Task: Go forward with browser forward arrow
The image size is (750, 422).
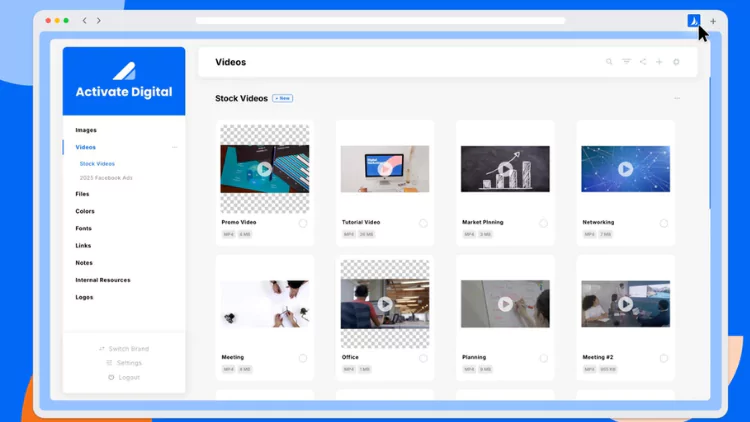Action: [x=99, y=21]
